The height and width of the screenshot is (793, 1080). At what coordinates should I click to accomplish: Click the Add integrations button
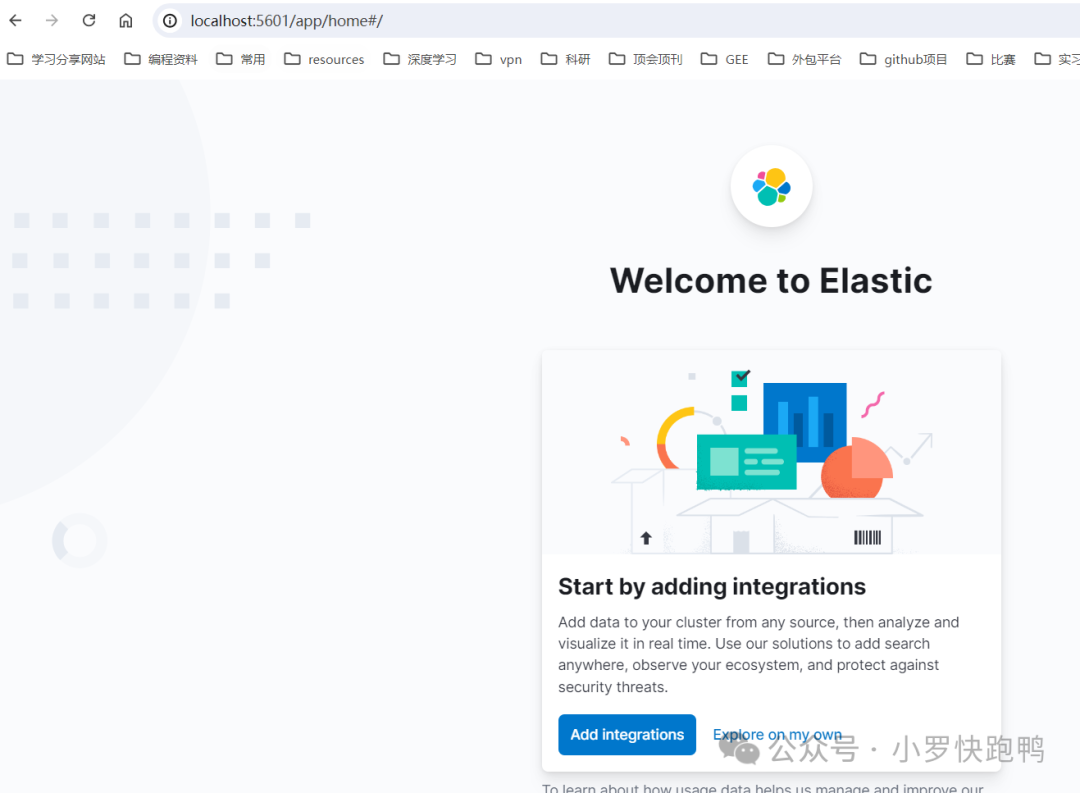tap(627, 734)
